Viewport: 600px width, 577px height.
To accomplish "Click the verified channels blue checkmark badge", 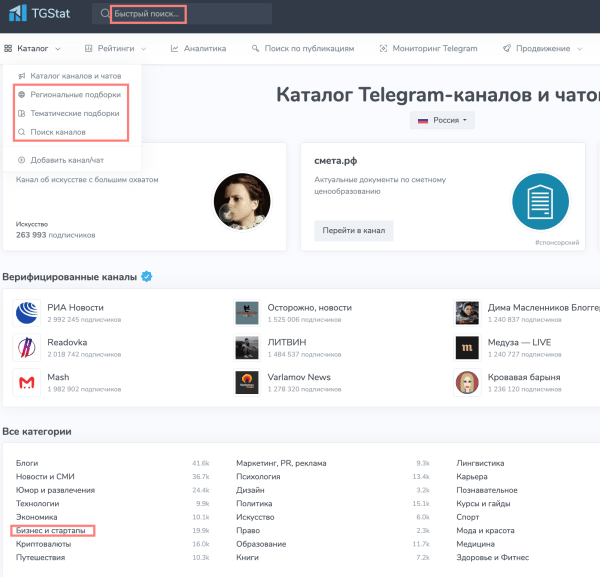I will coord(147,276).
